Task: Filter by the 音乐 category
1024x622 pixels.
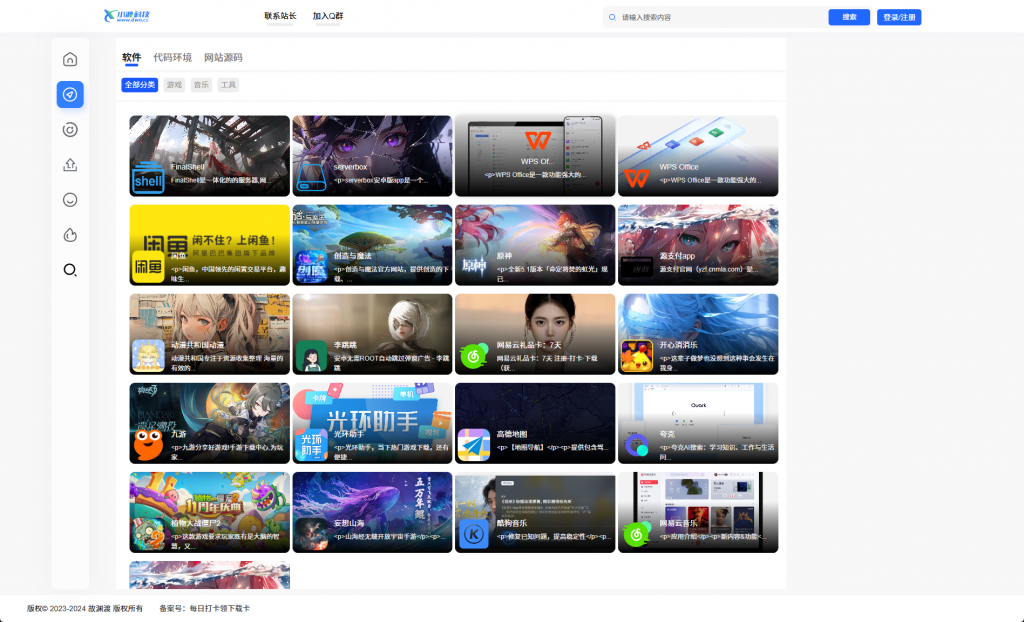Action: pos(201,85)
